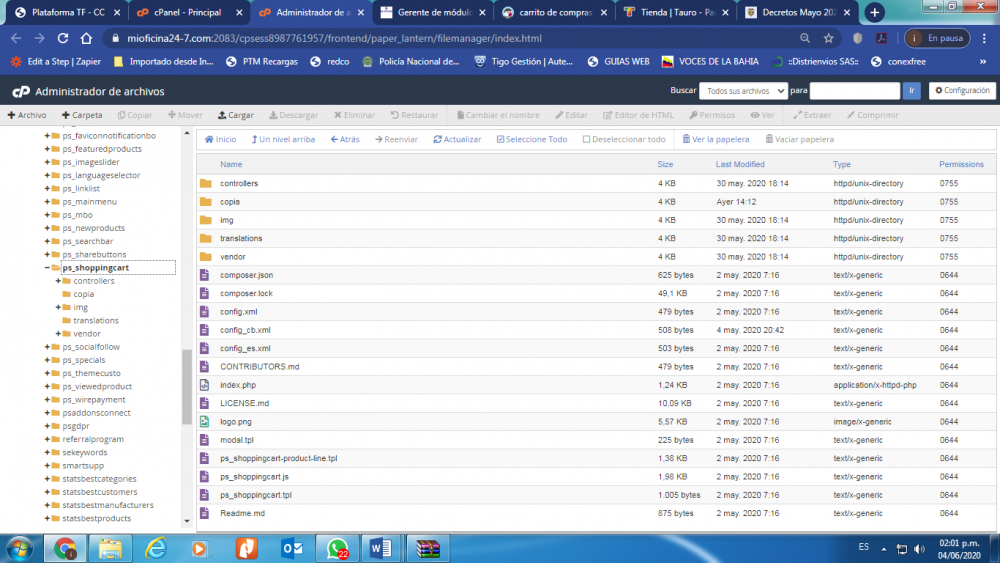Click the Cargar upload button

pos(235,115)
